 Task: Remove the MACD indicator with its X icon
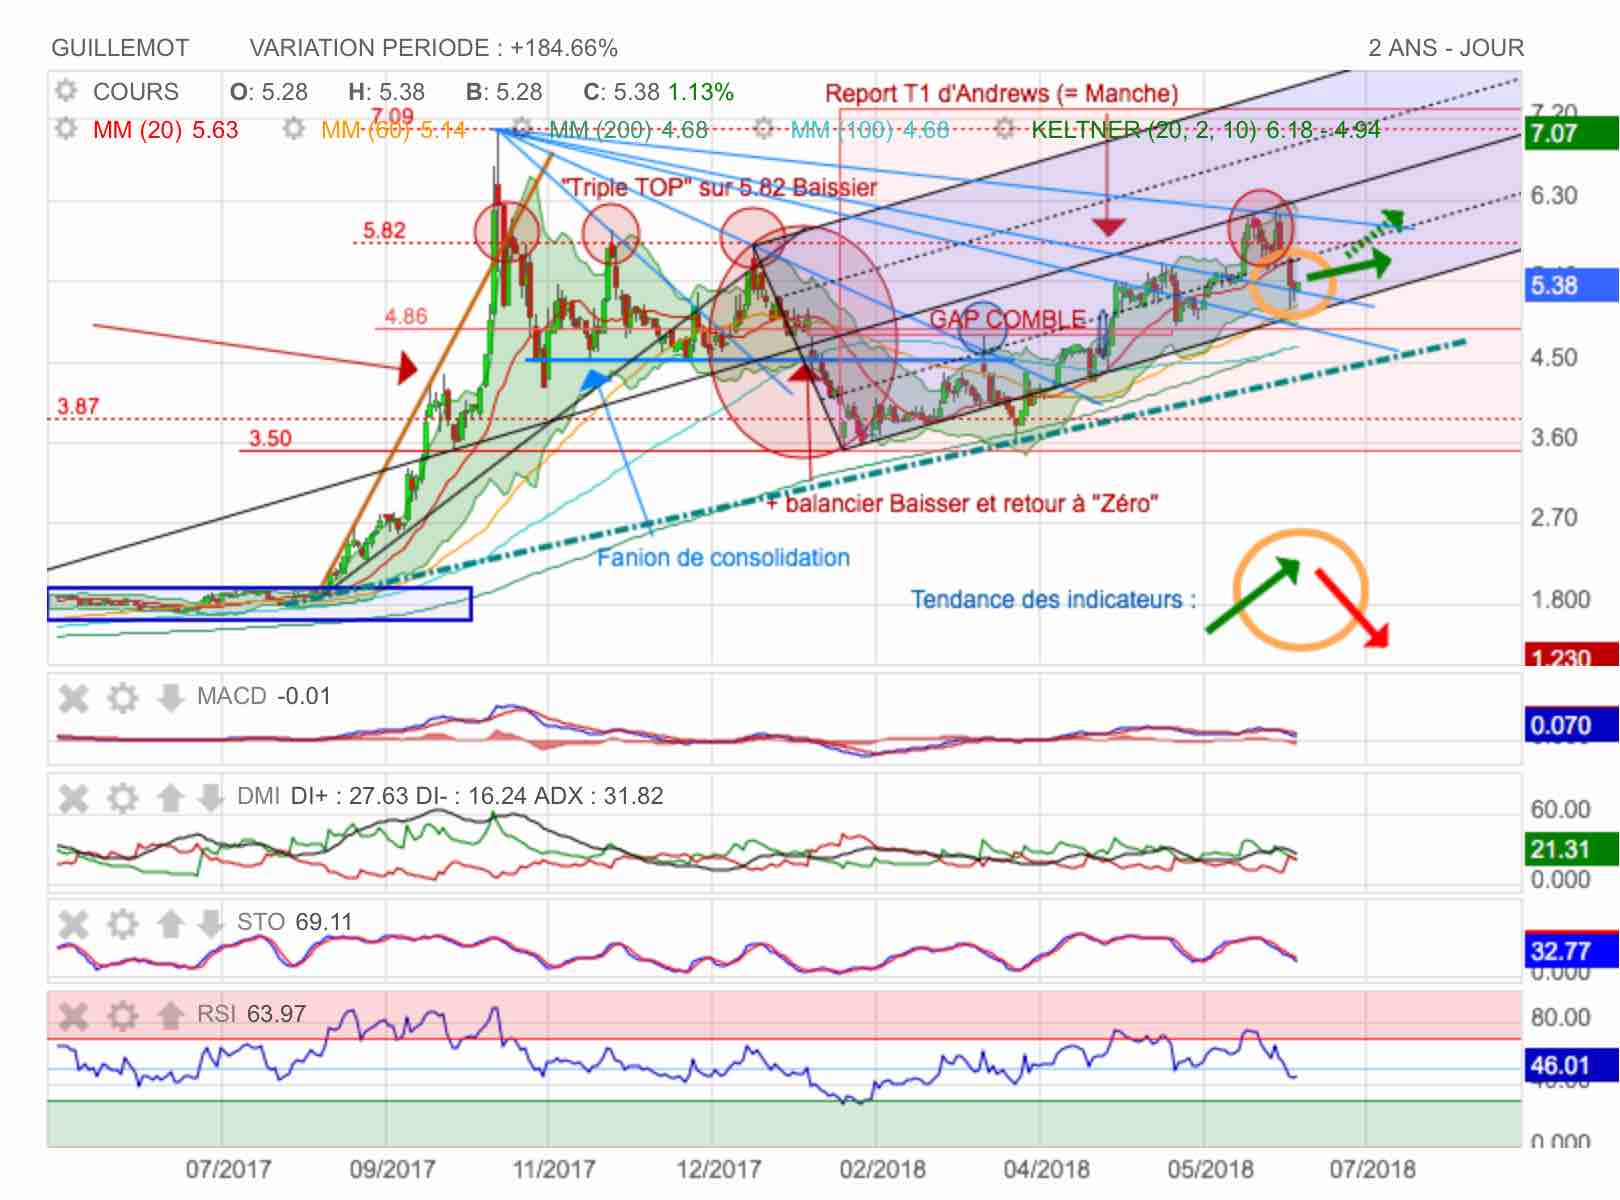(74, 697)
